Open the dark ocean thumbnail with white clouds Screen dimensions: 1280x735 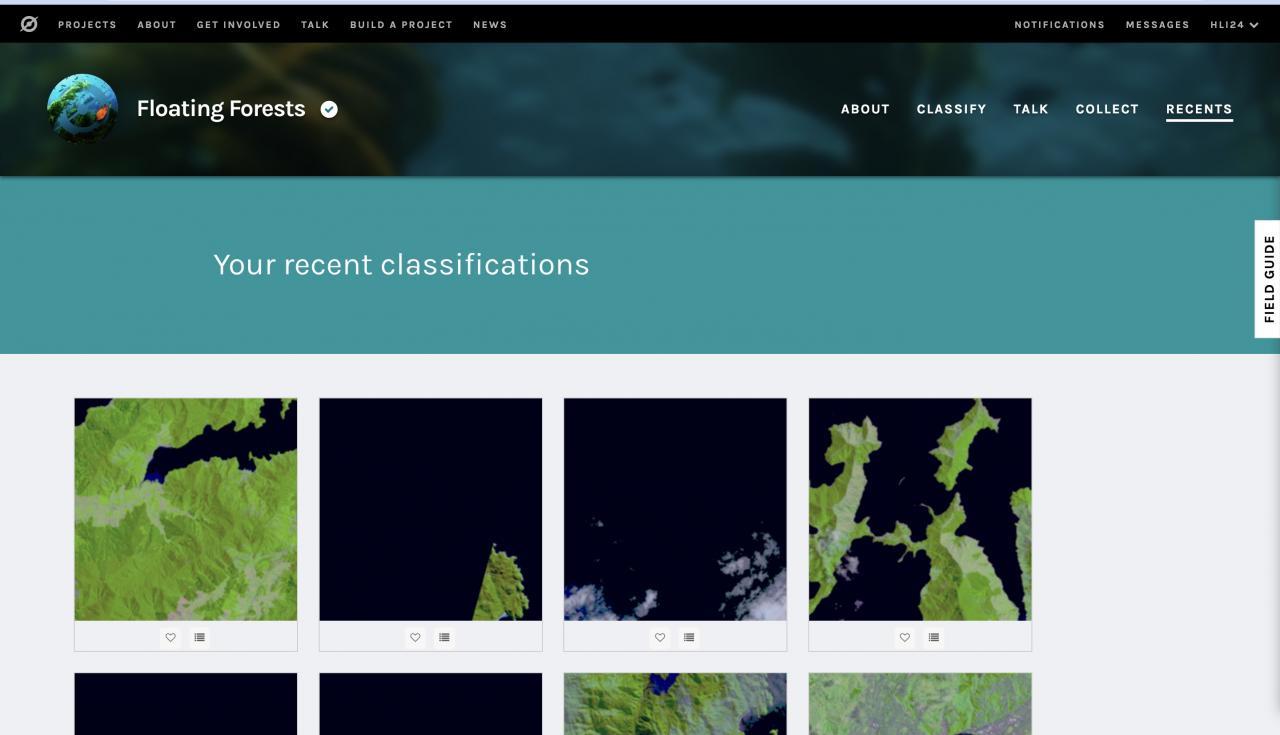coord(675,509)
